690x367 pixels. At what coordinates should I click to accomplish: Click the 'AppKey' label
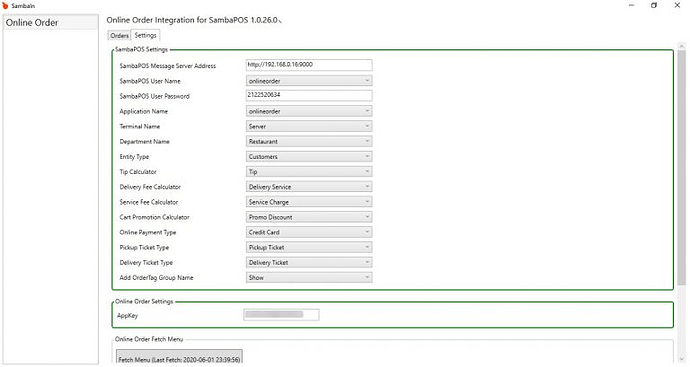coord(127,316)
